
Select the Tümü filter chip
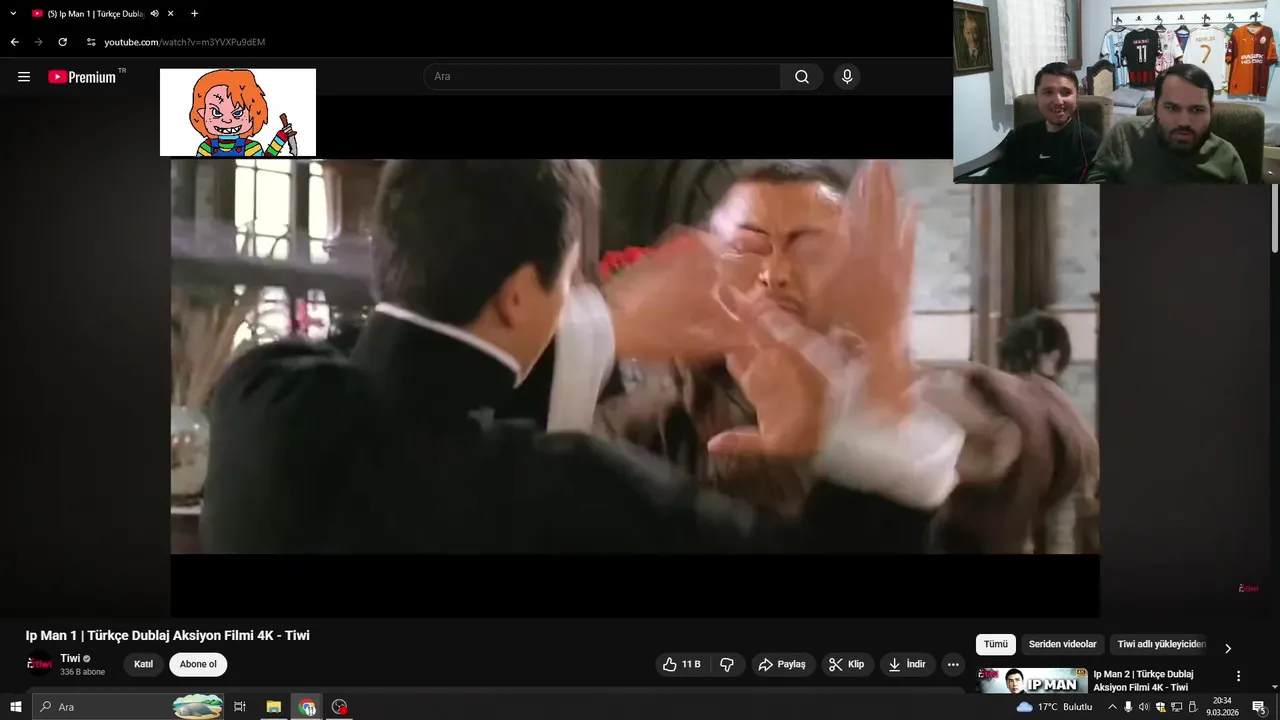996,645
